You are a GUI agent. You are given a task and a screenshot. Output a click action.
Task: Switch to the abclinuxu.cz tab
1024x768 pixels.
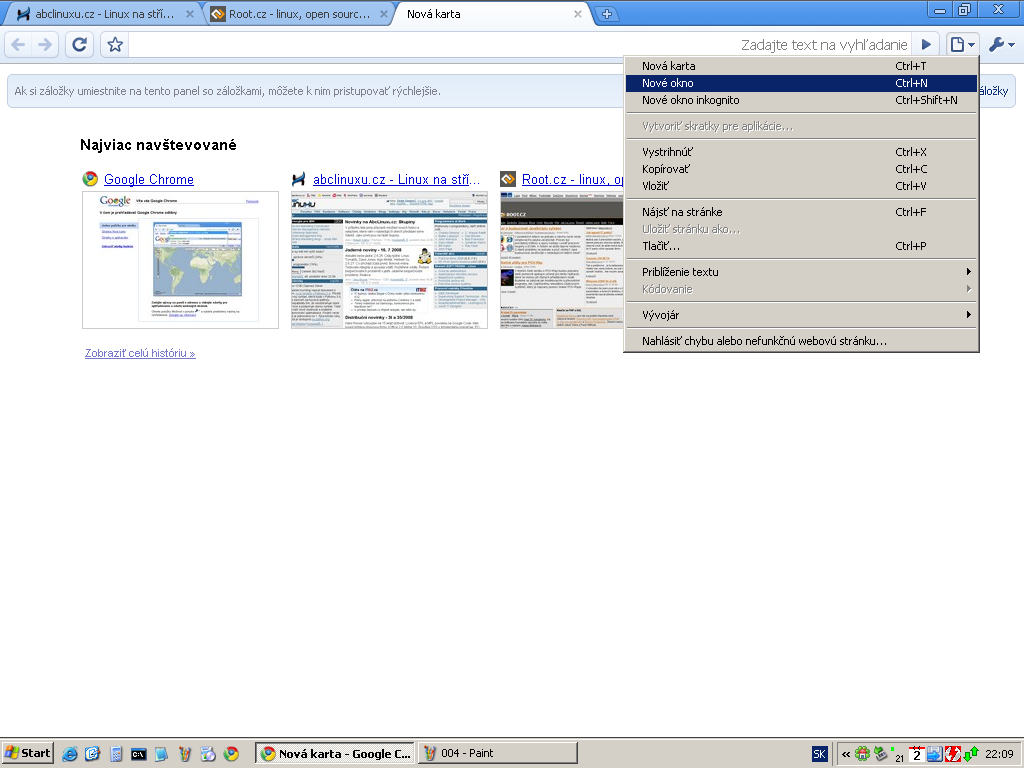point(103,14)
